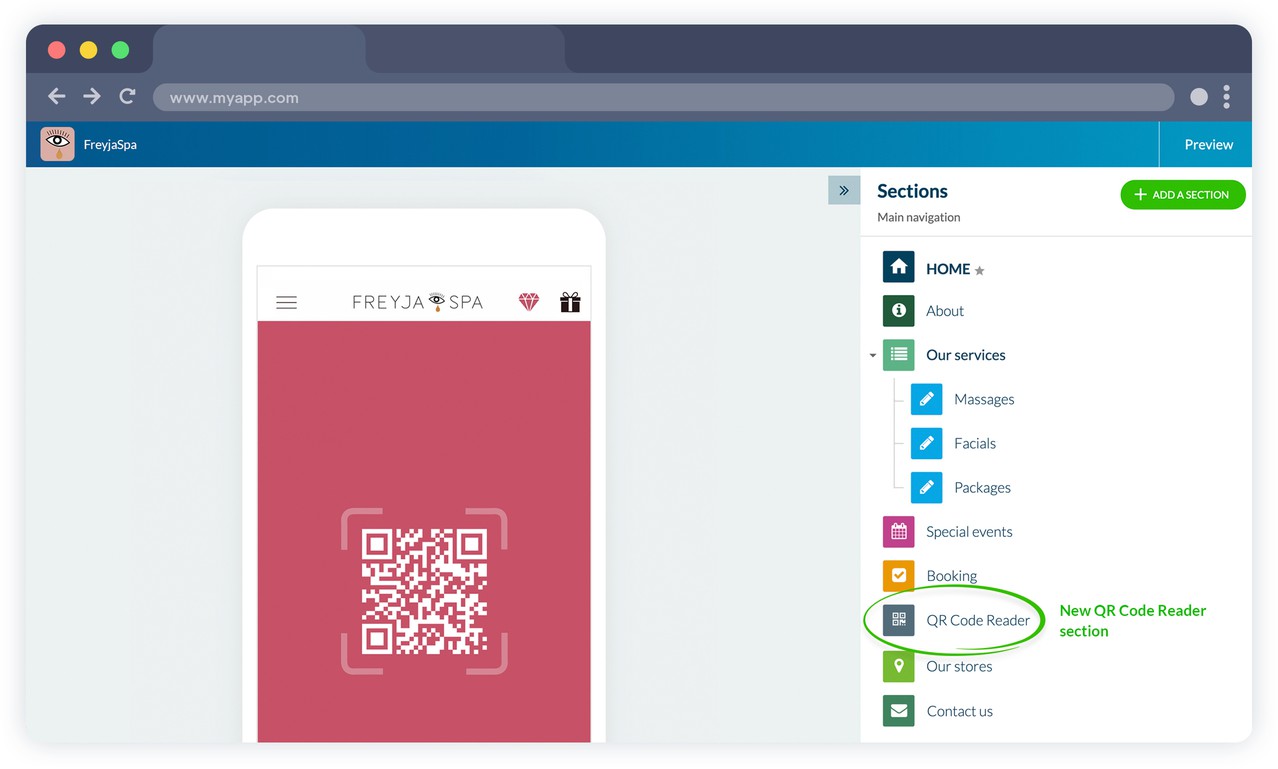Click the QR code scanner frame in preview
Viewport: 1278px width, 769px height.
[424, 591]
